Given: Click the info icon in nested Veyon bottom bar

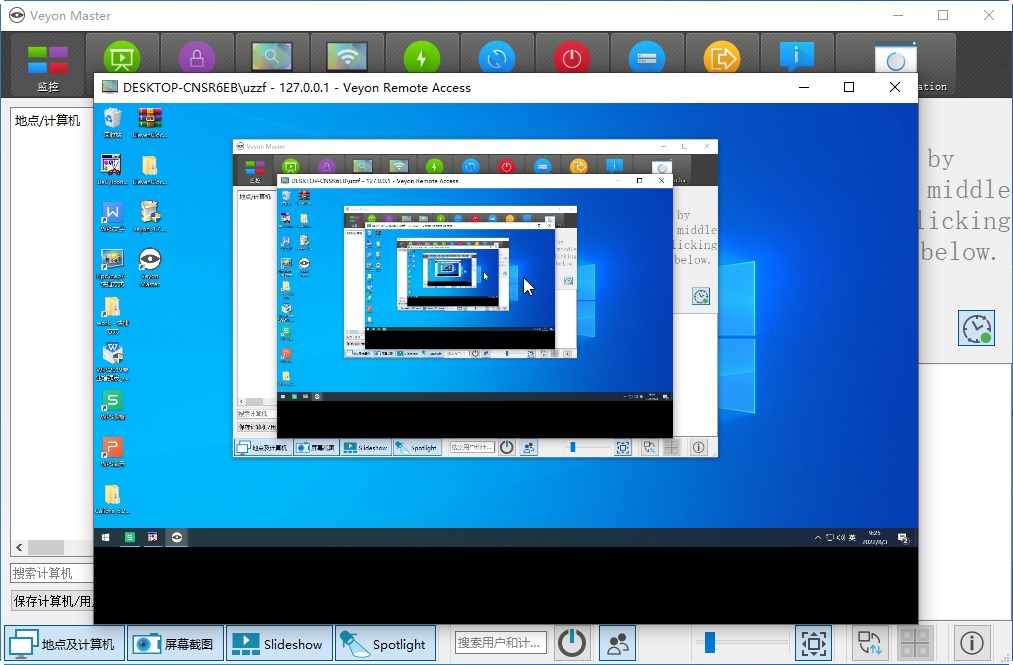Looking at the screenshot, I should [x=698, y=447].
